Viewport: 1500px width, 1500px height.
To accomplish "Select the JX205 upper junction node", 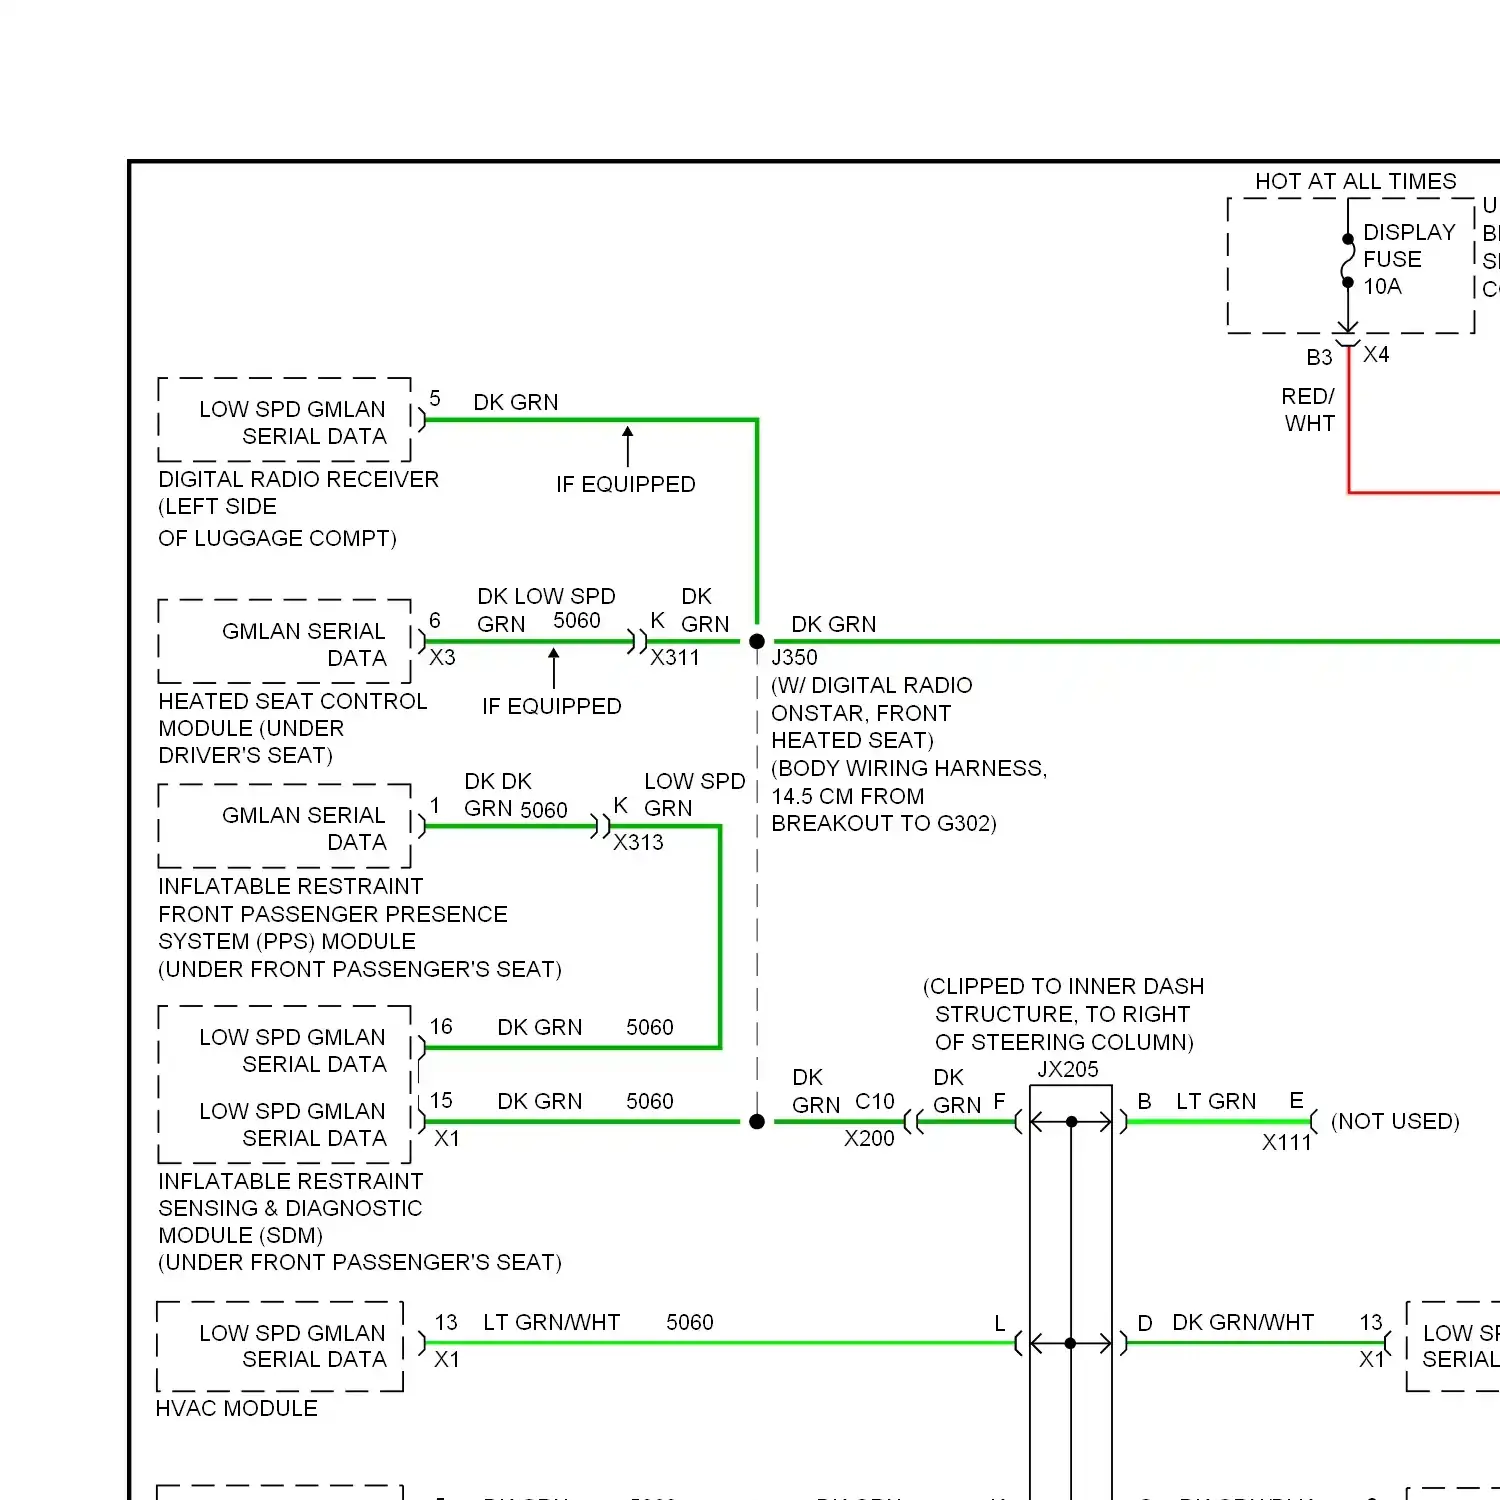I will pos(1071,1122).
